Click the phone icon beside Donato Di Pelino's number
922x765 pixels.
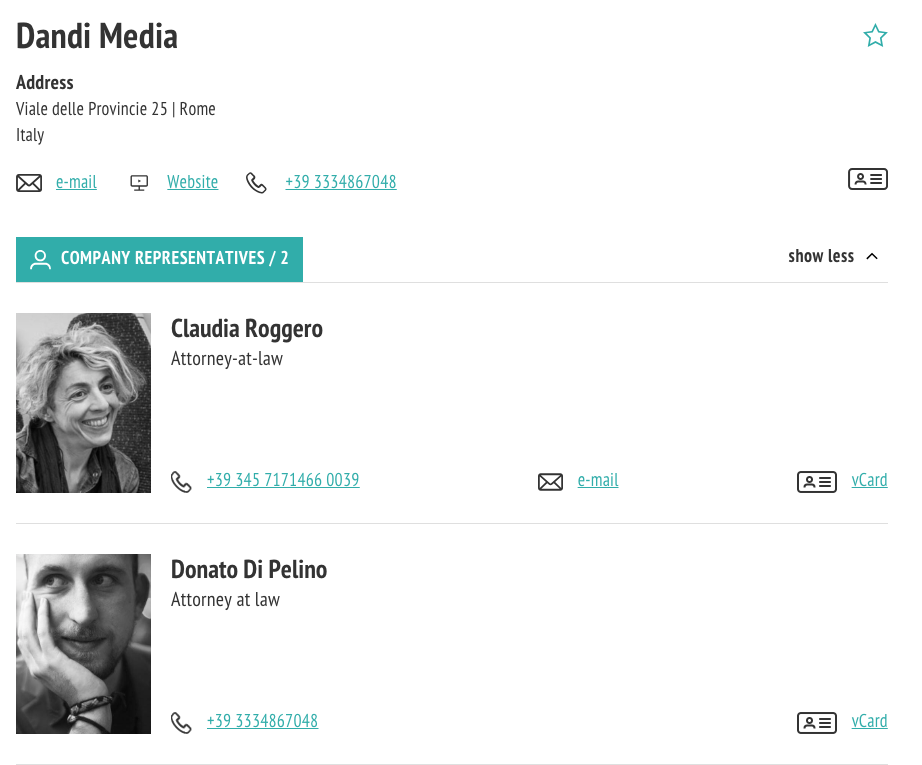pos(181,723)
